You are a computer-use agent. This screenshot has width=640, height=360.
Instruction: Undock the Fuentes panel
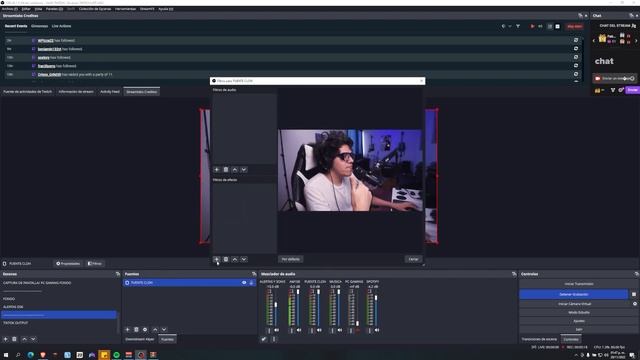(254, 274)
